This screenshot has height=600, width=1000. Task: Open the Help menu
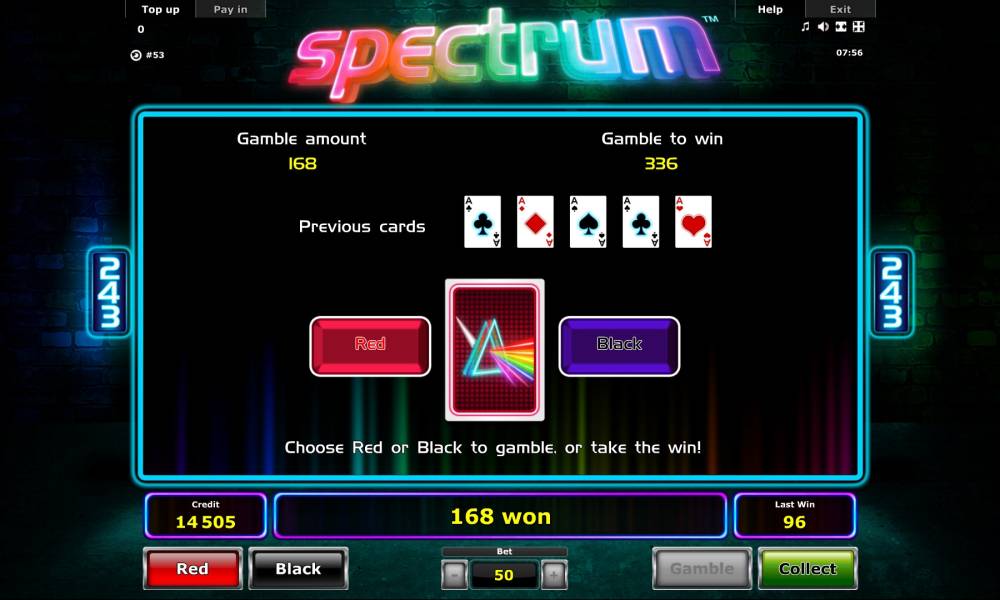[x=770, y=9]
